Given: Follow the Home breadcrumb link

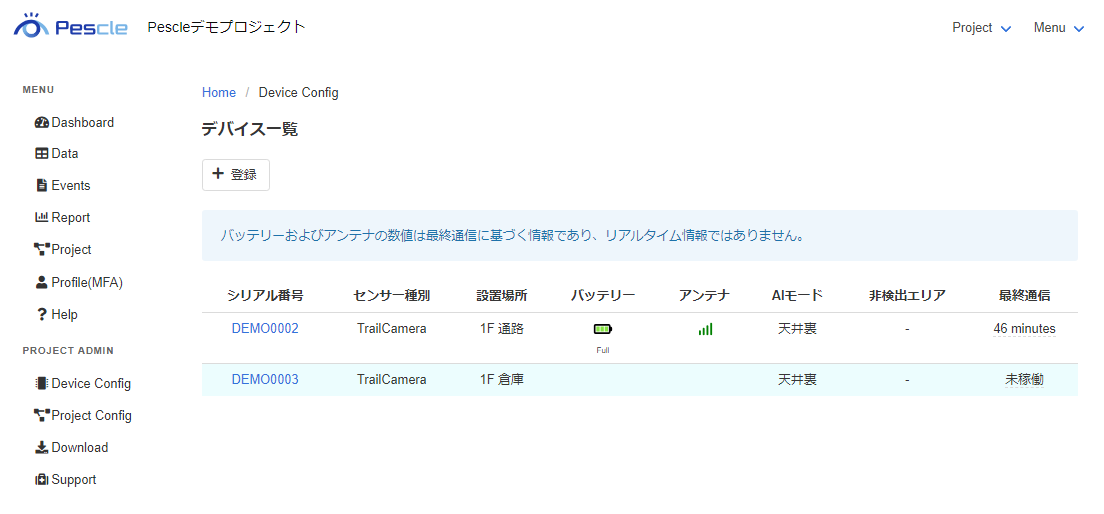Looking at the screenshot, I should point(219,92).
